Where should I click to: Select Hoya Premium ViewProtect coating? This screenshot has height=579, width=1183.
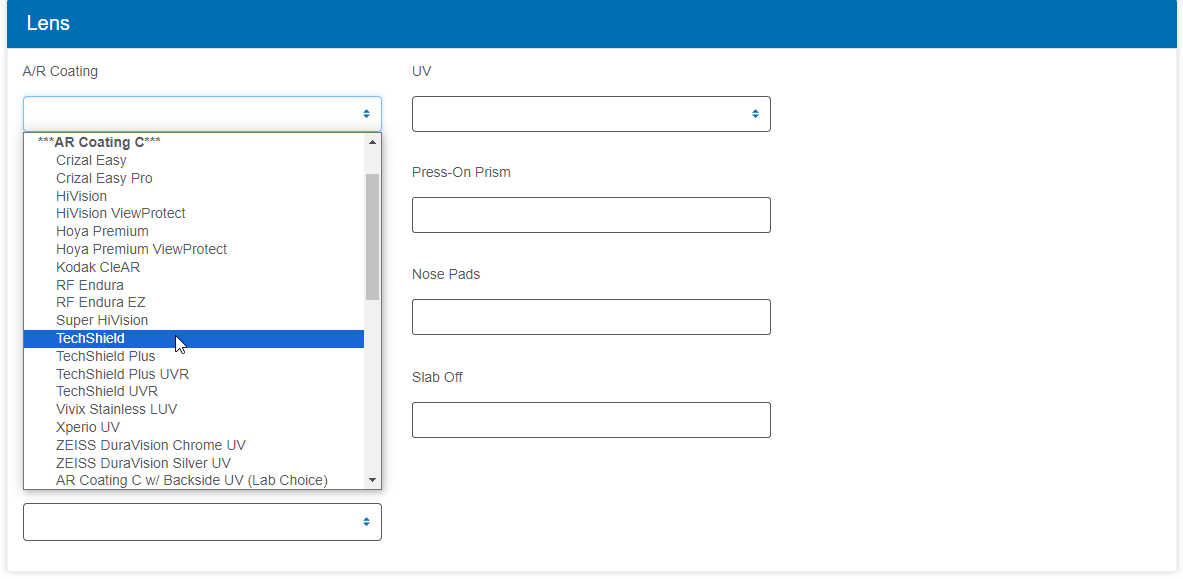click(194, 249)
